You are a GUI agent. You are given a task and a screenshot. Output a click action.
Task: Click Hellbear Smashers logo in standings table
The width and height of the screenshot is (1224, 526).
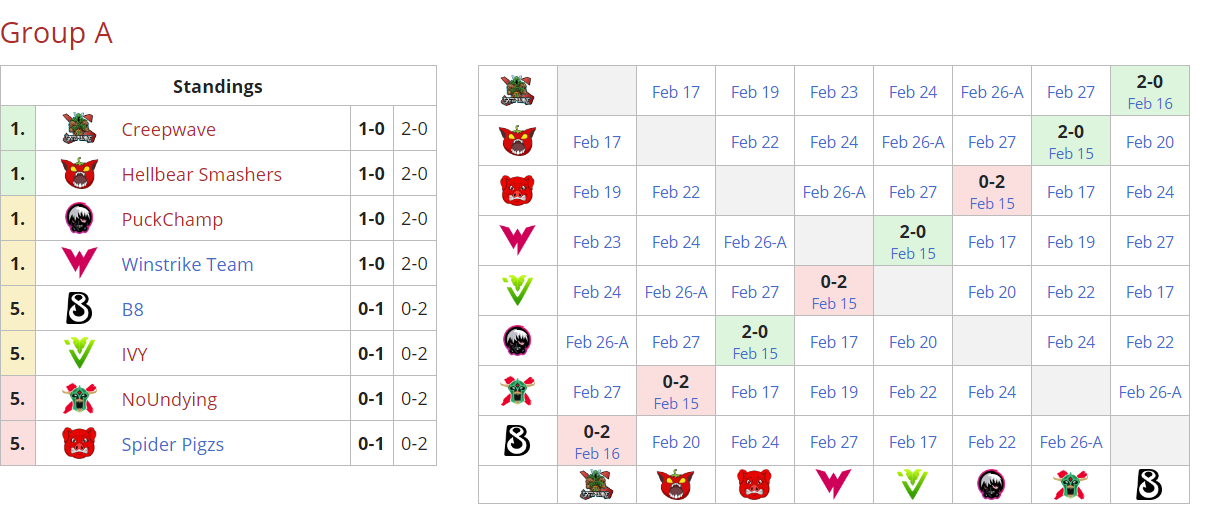tap(78, 174)
